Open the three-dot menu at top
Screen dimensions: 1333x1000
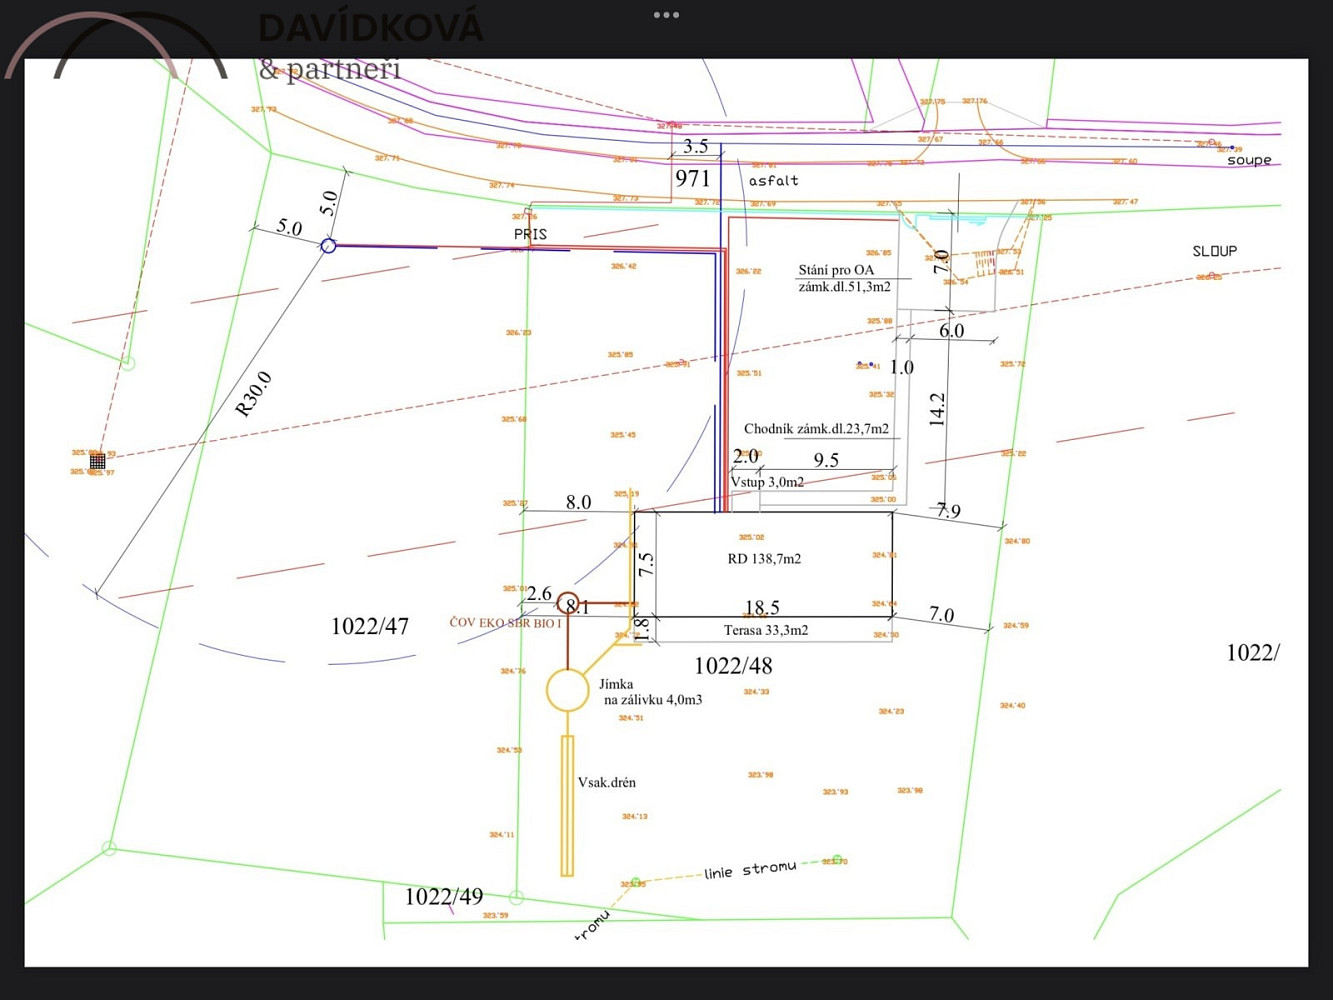coord(666,15)
